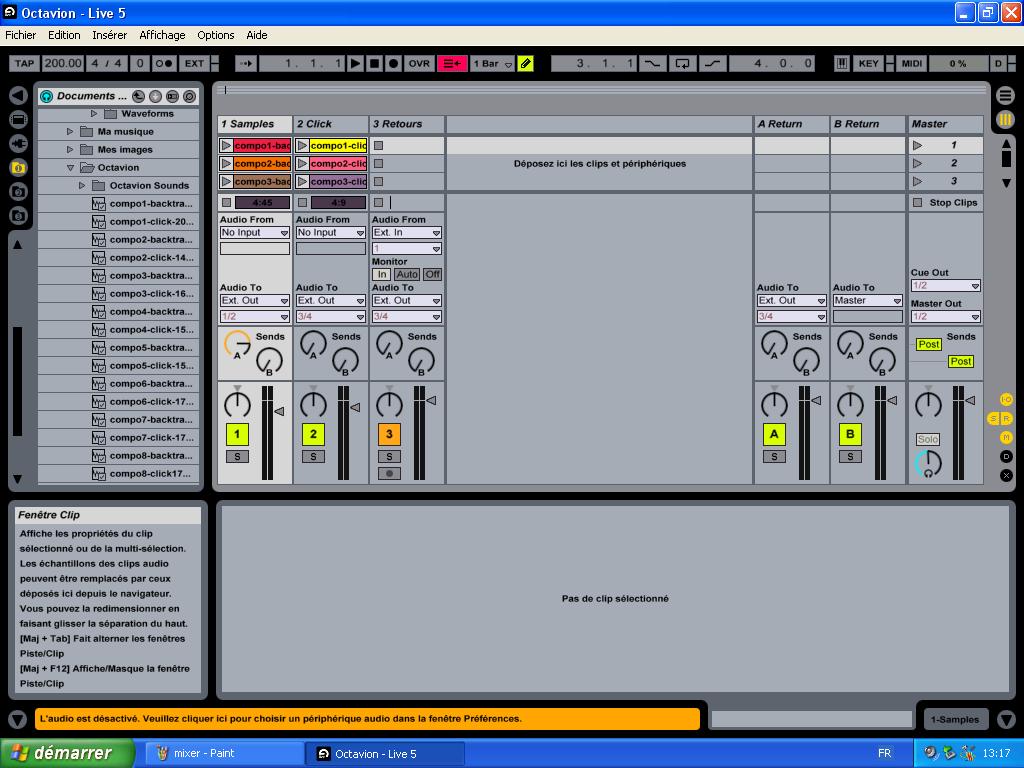Arm the 3 Retours track for recording
Image resolution: width=1024 pixels, height=768 pixels.
click(389, 473)
